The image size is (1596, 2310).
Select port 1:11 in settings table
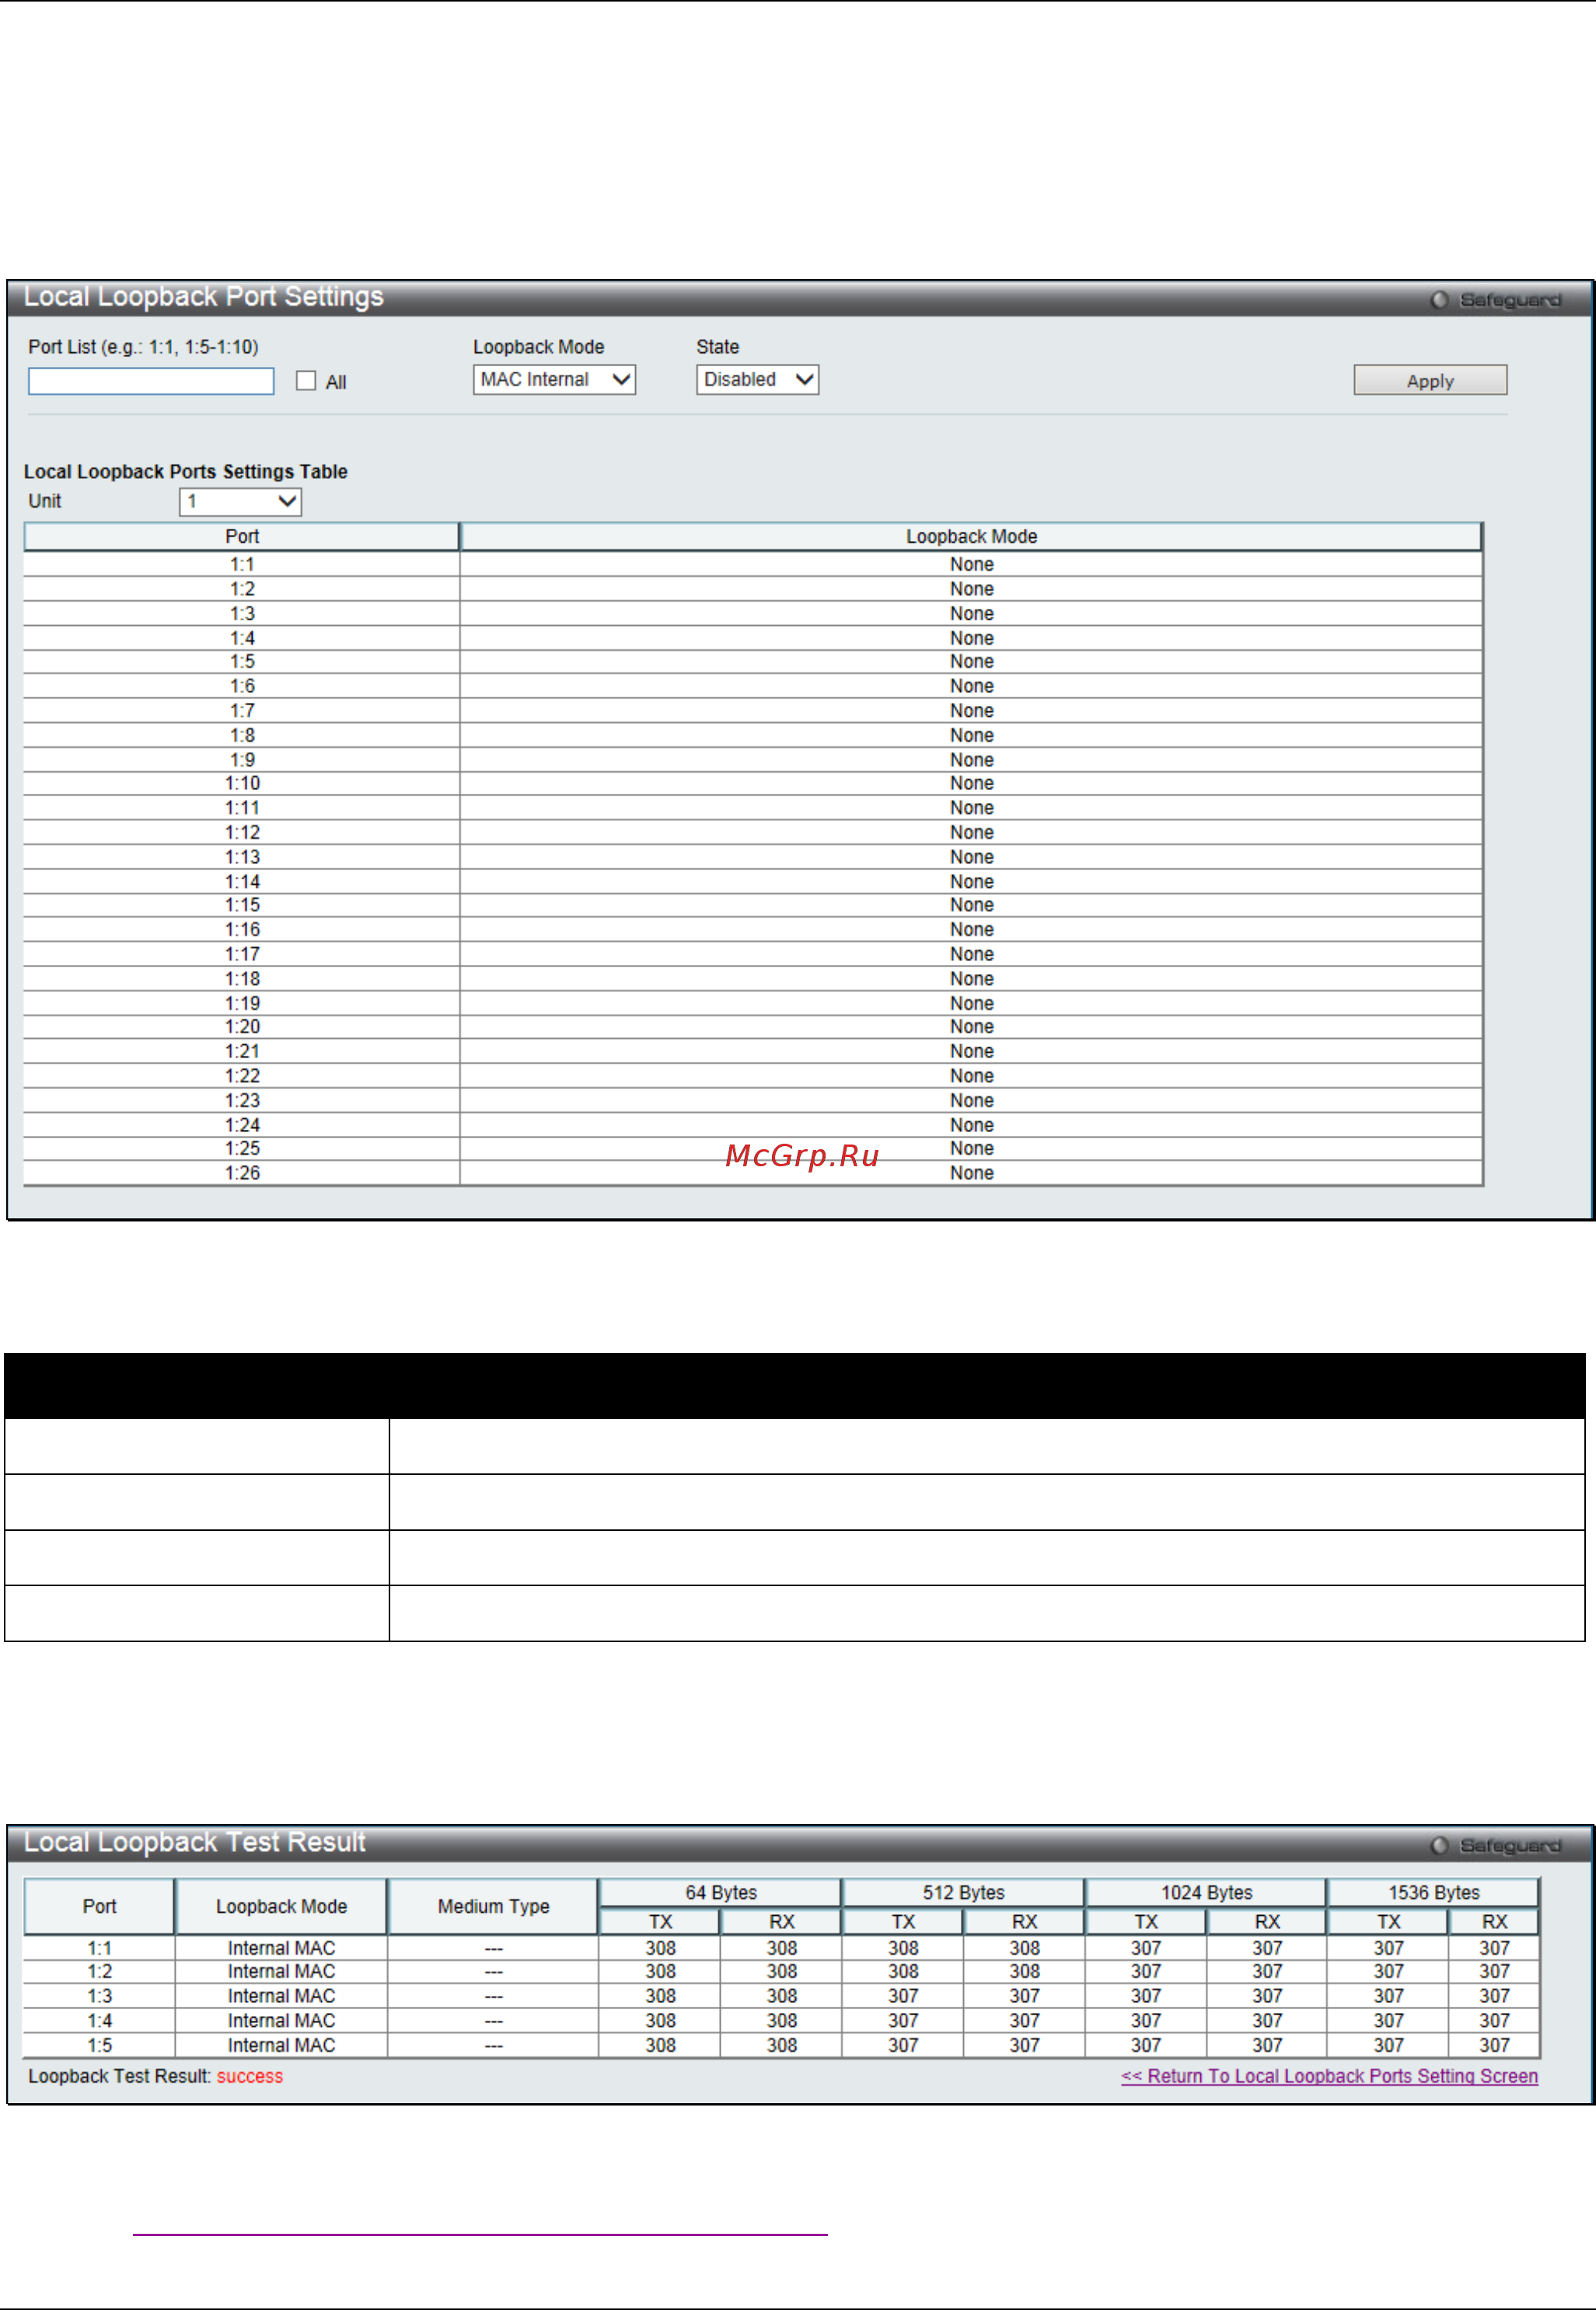[242, 808]
